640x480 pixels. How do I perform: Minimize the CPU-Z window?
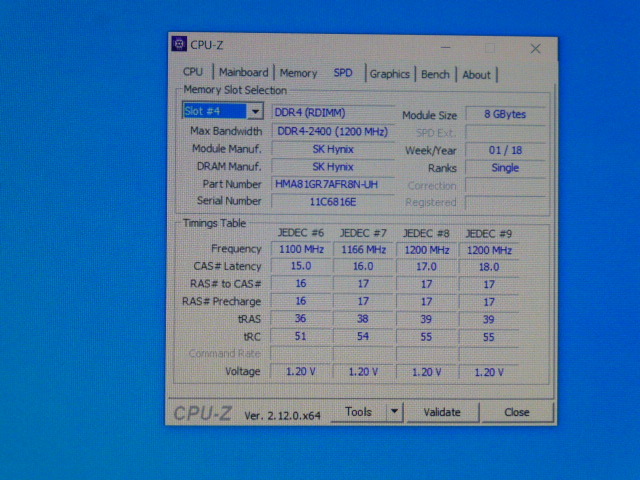pos(446,48)
